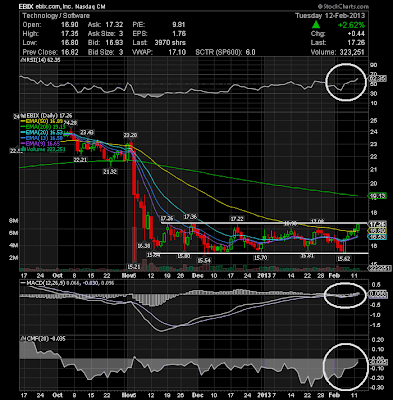Click the EBIX ticker symbol in header
393x400 pixels.
tap(28, 6)
